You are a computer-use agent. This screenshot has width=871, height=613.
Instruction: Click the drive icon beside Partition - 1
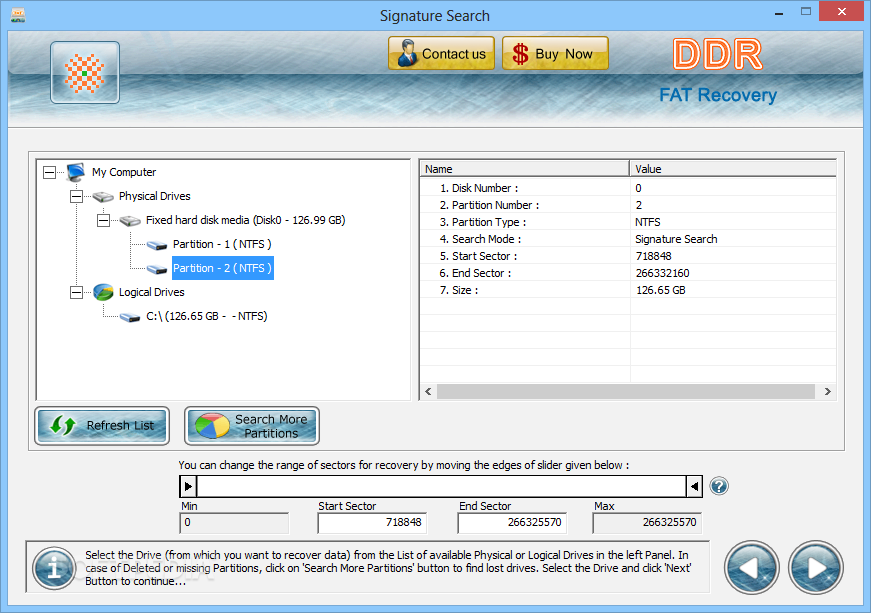[157, 245]
